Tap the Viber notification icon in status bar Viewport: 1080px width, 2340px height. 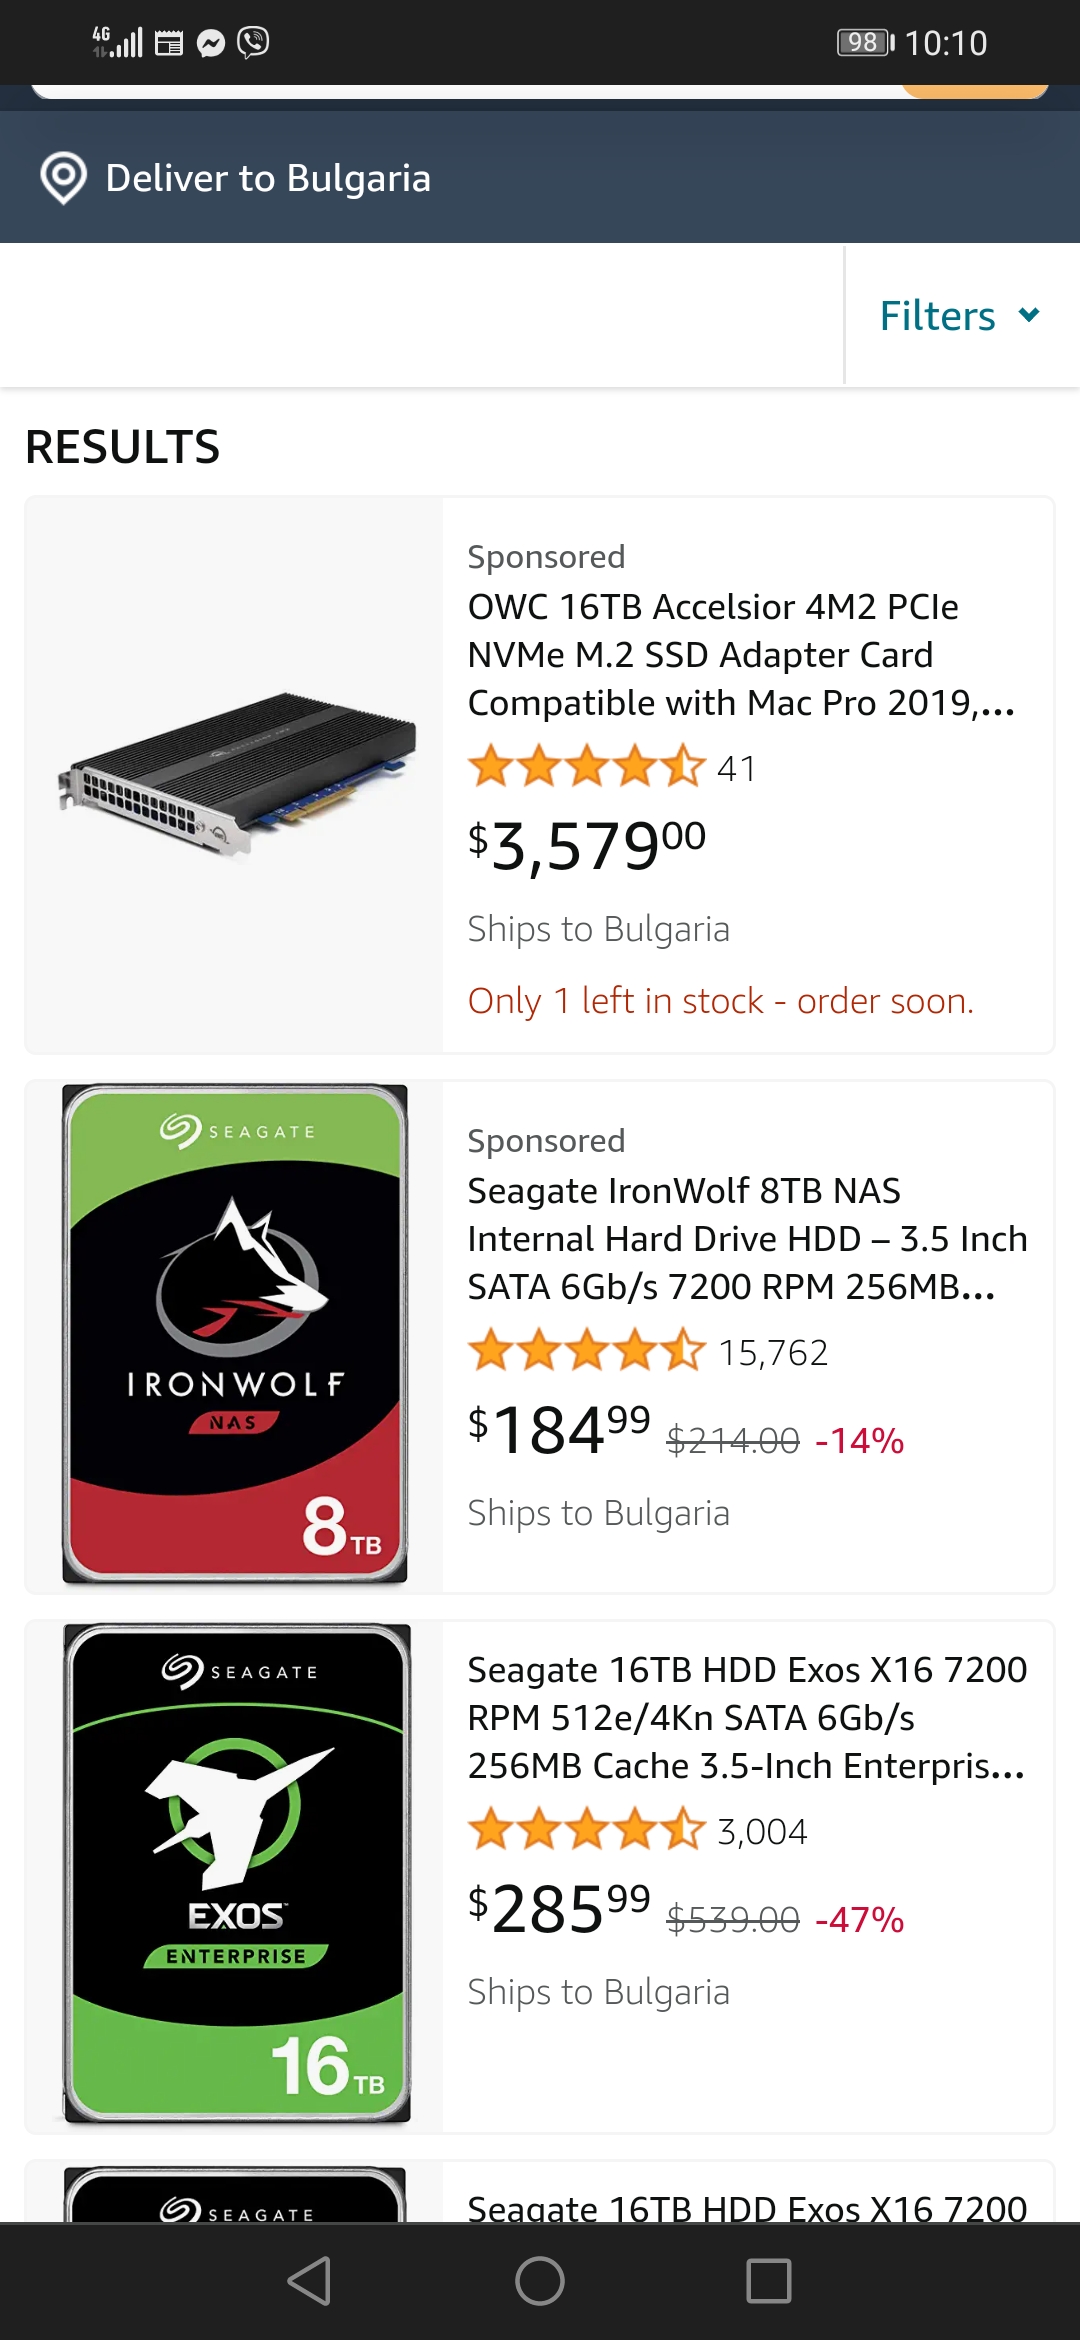click(x=254, y=42)
